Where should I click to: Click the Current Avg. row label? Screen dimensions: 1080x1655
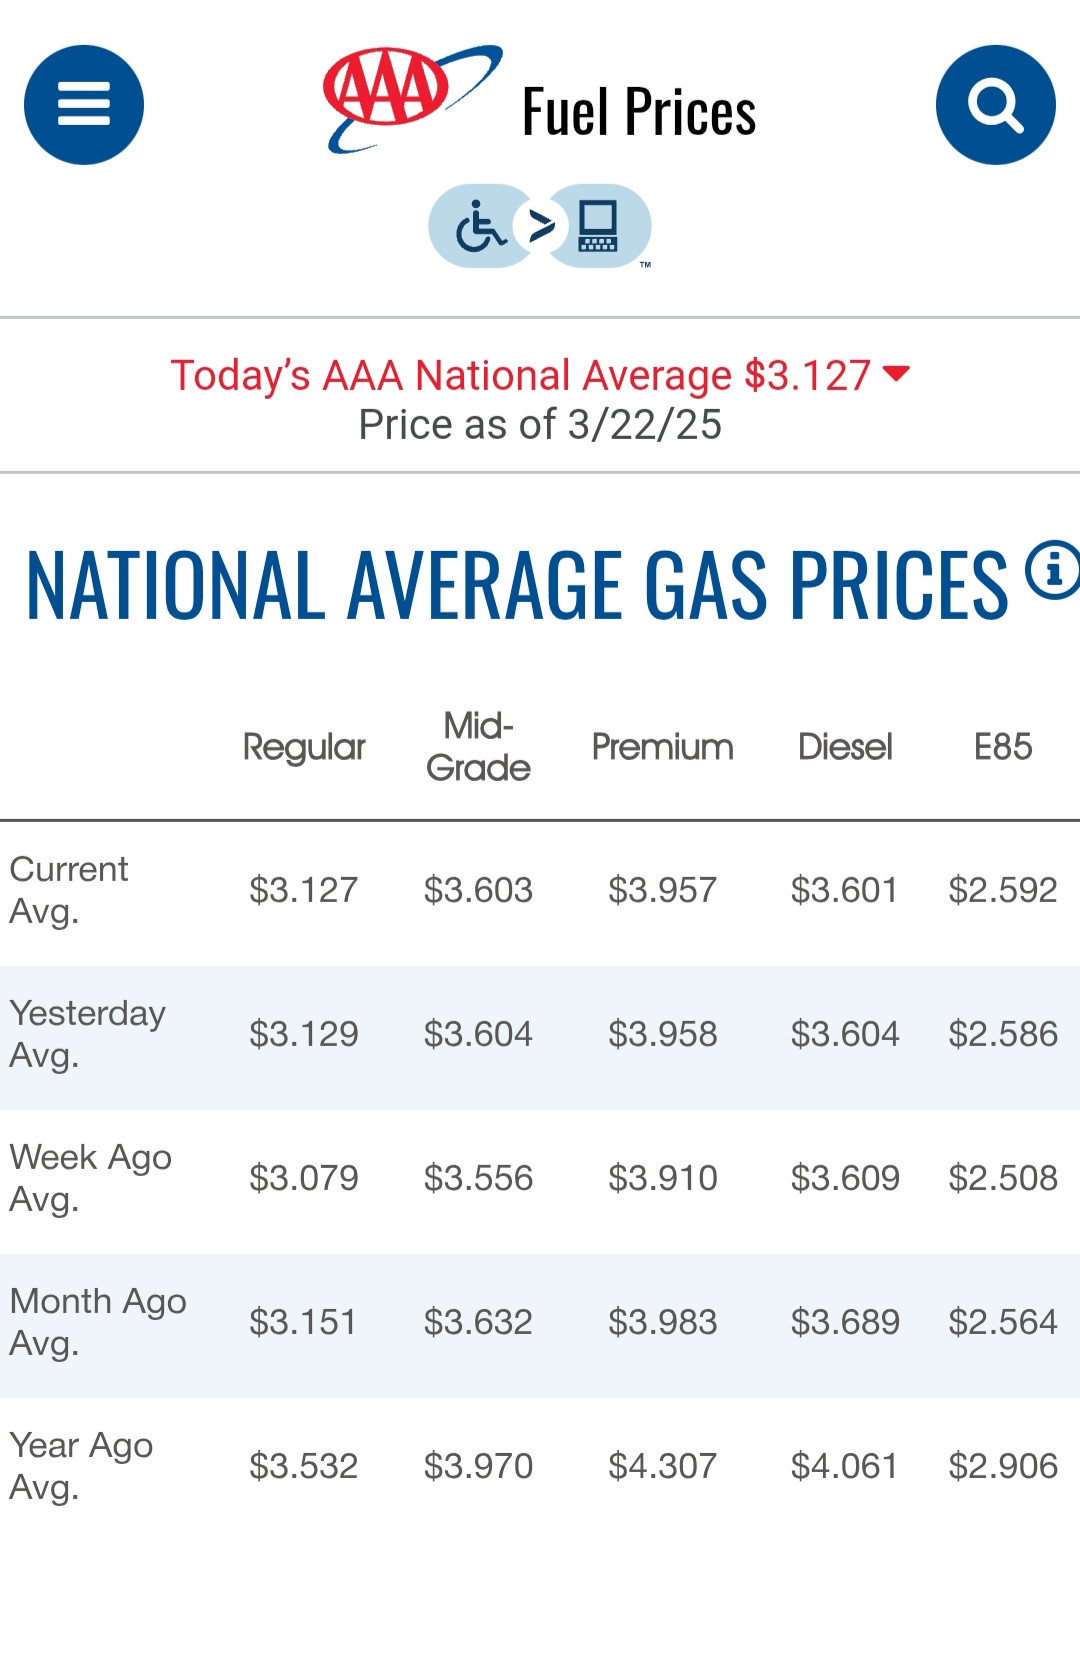pyautogui.click(x=69, y=890)
